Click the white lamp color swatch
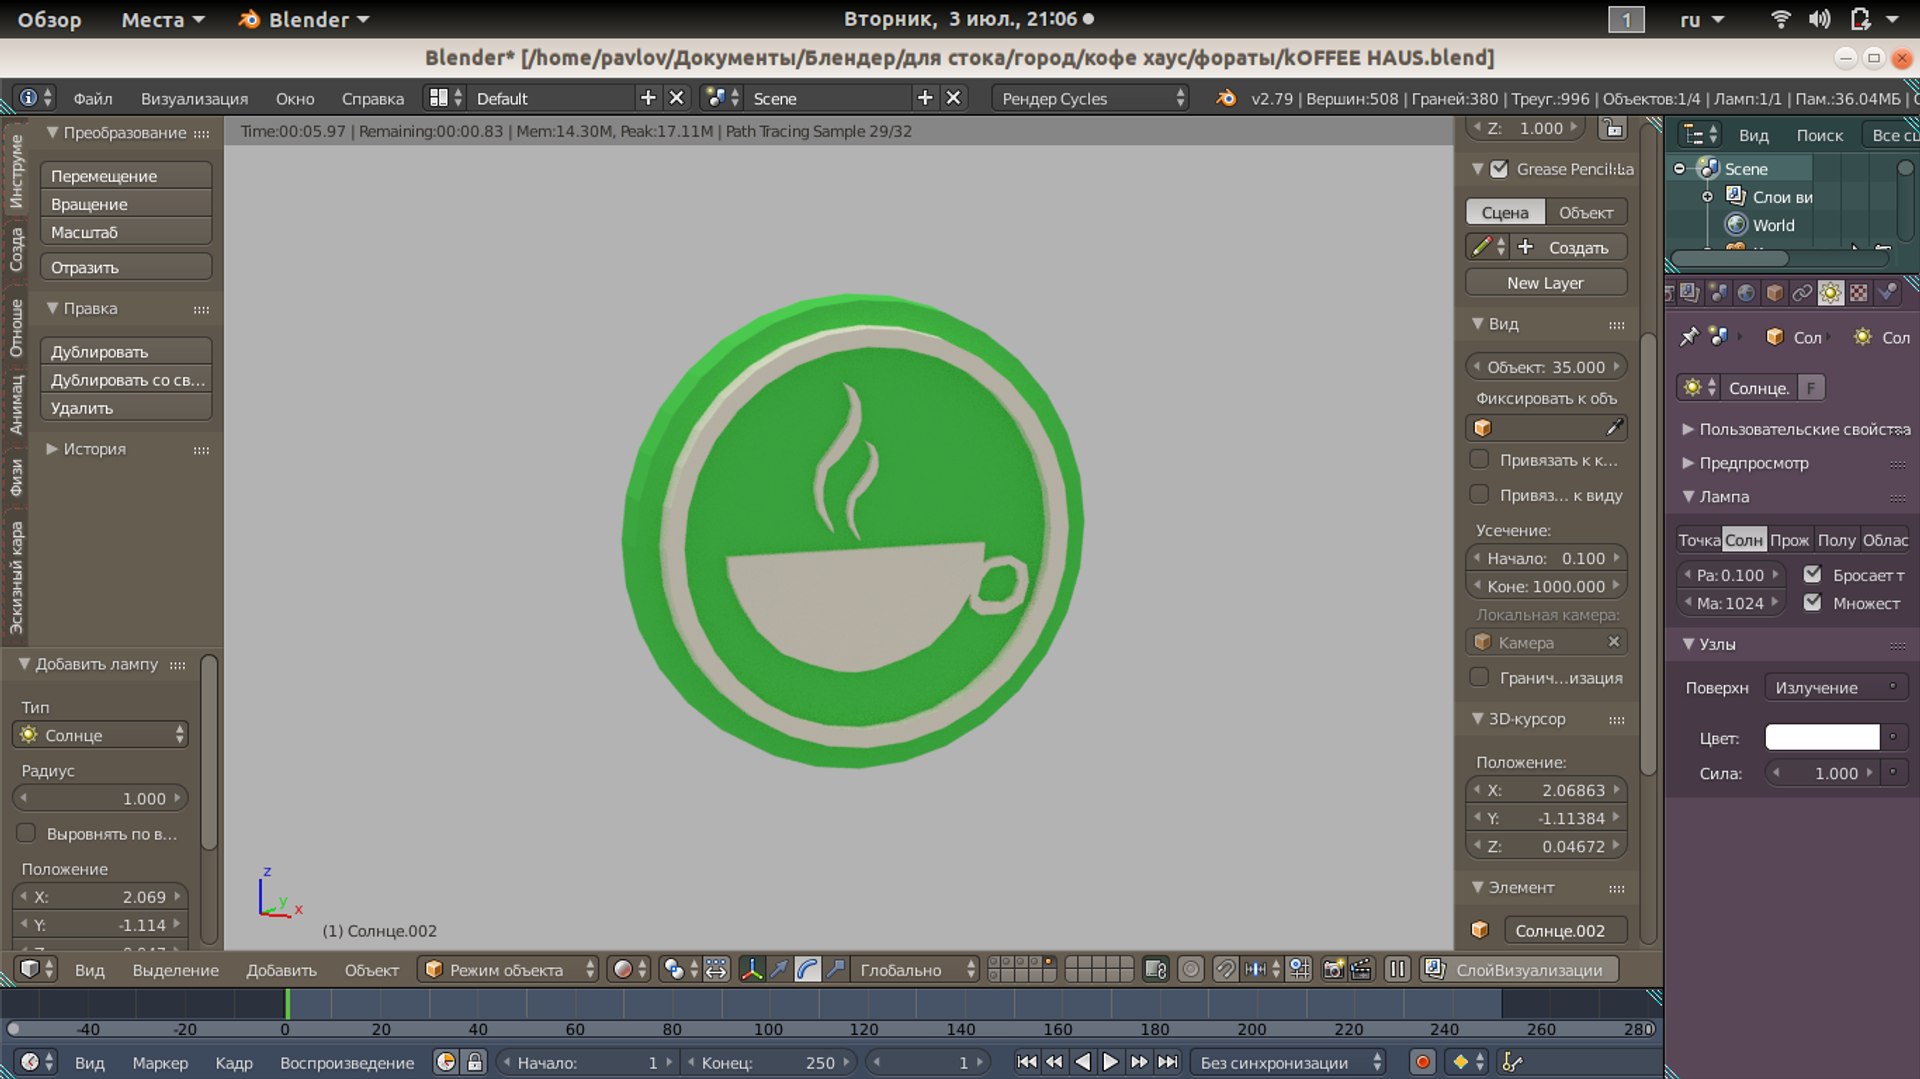Screen dimensions: 1920x1079 pyautogui.click(x=1822, y=738)
